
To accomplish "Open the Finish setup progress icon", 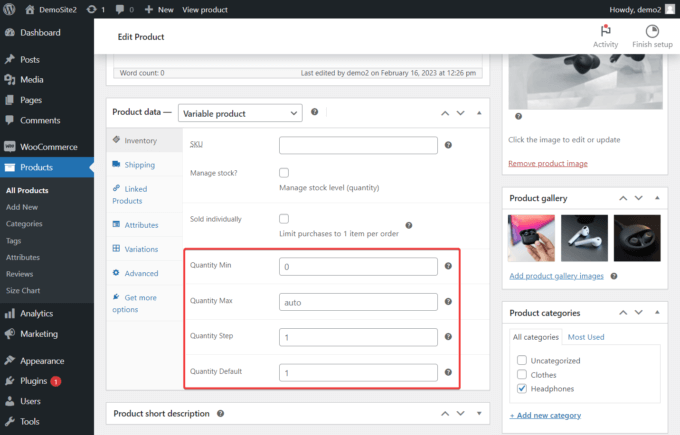I will [652, 36].
